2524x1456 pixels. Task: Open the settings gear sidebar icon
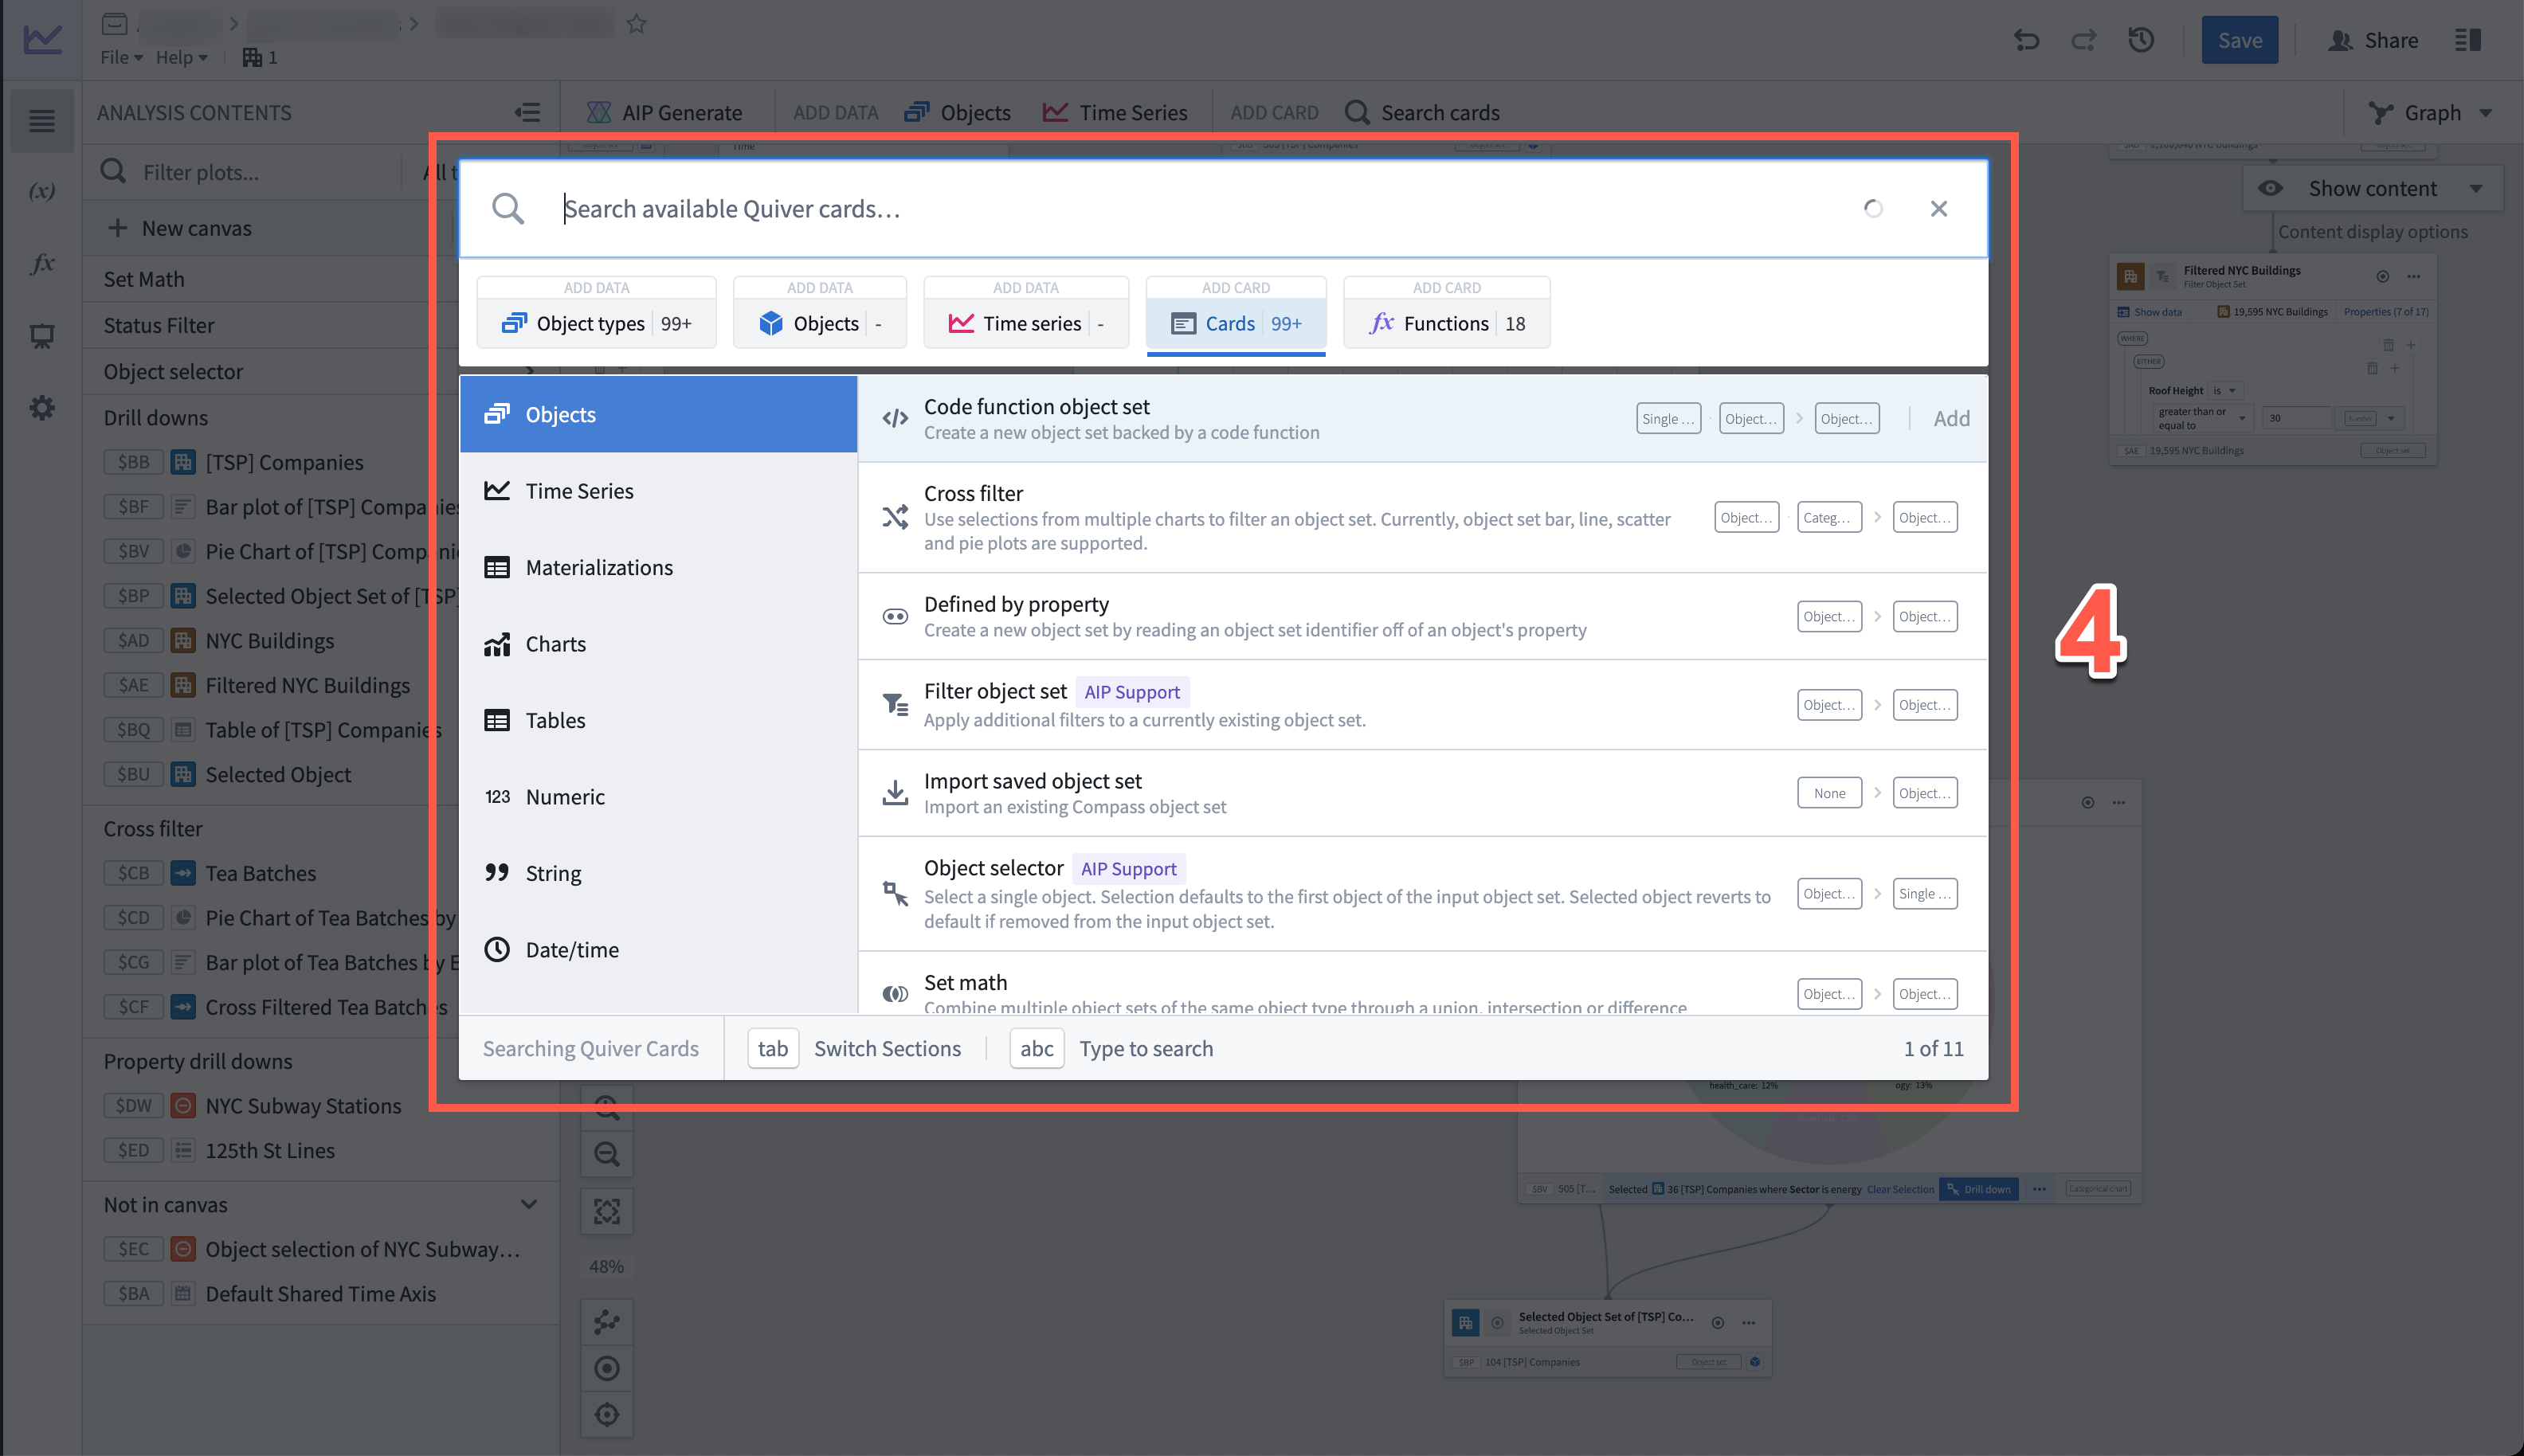click(42, 408)
